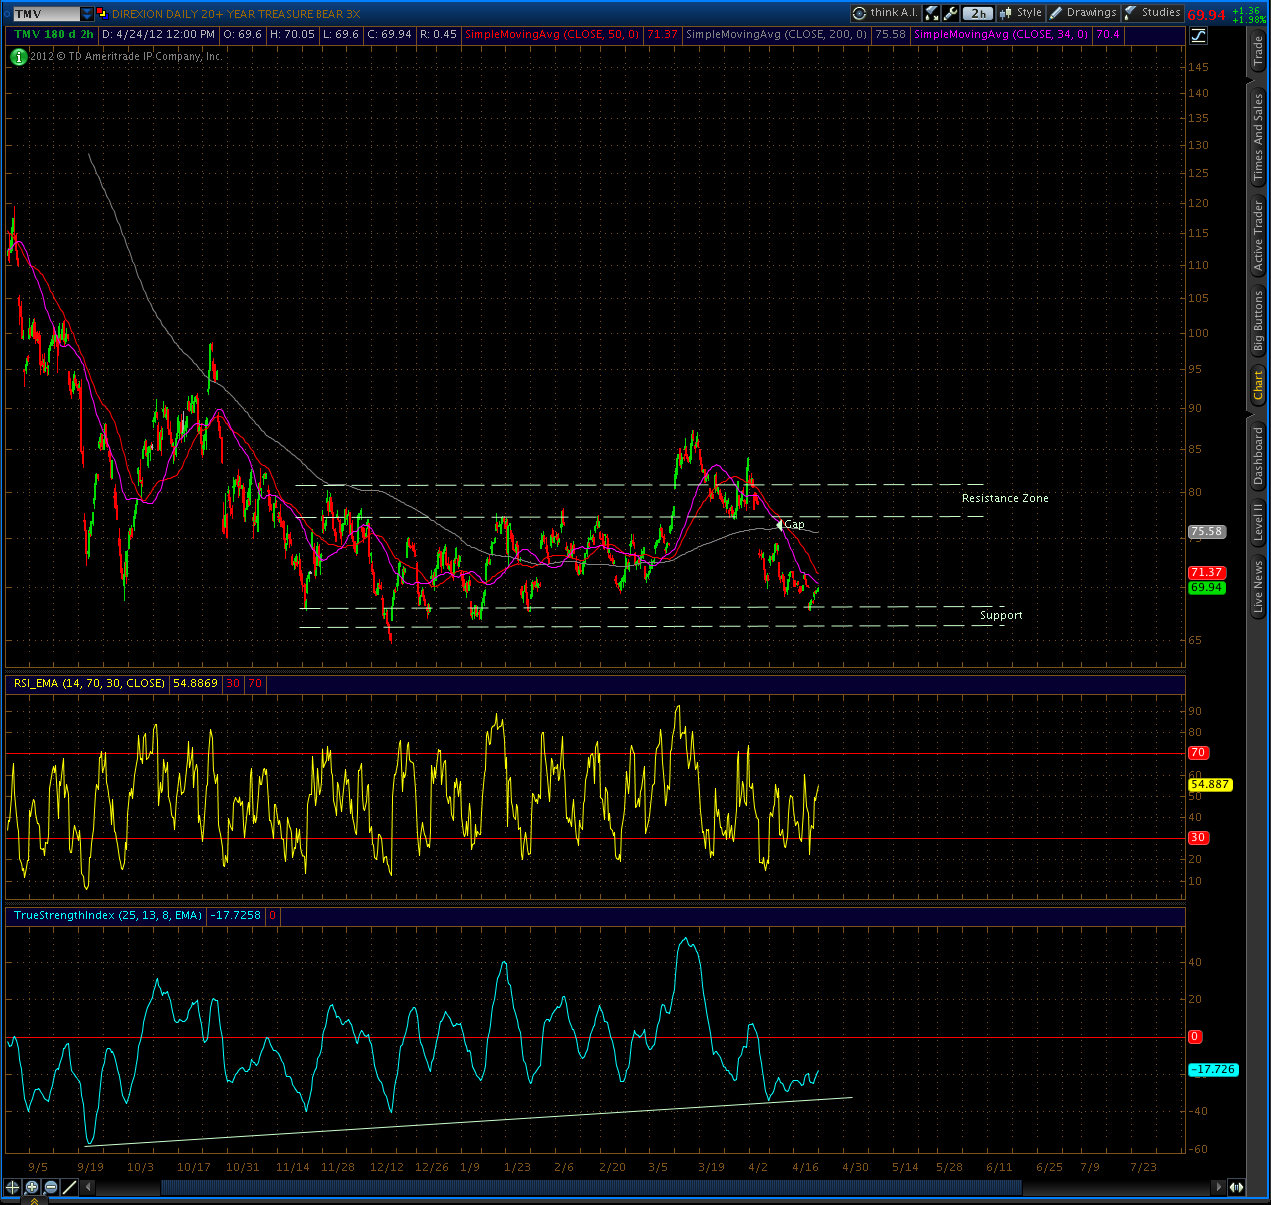Click the SimpleMovingAvg (CLOSE, 34, 0) label

pyautogui.click(x=1001, y=35)
